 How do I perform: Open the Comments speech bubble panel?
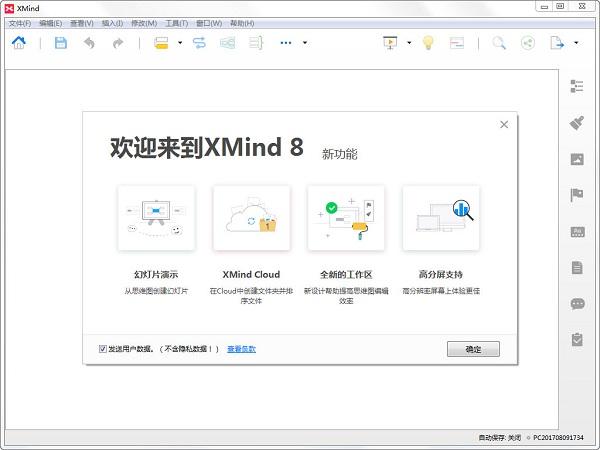[577, 304]
